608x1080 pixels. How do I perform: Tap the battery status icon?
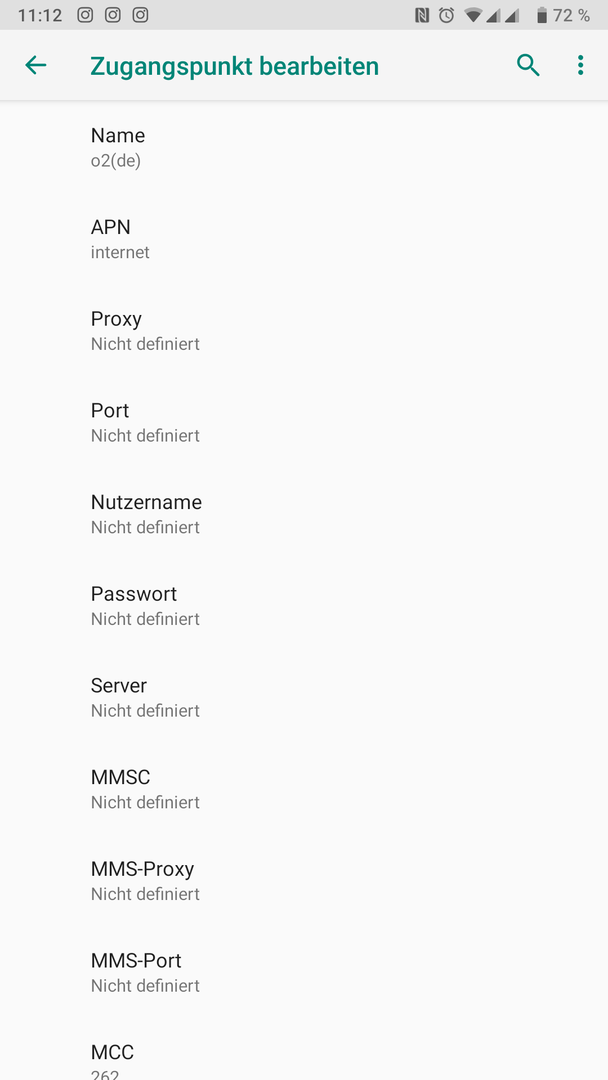pos(542,15)
